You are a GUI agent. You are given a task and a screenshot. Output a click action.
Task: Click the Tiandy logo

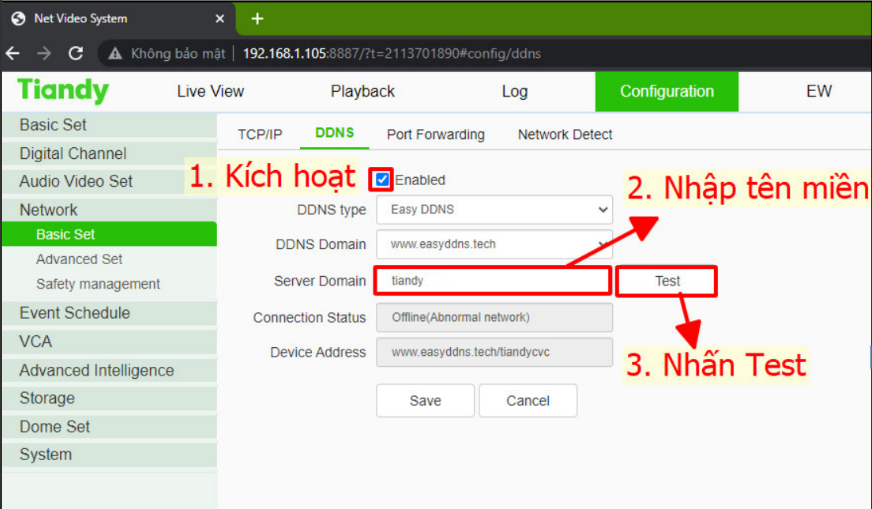click(x=63, y=91)
